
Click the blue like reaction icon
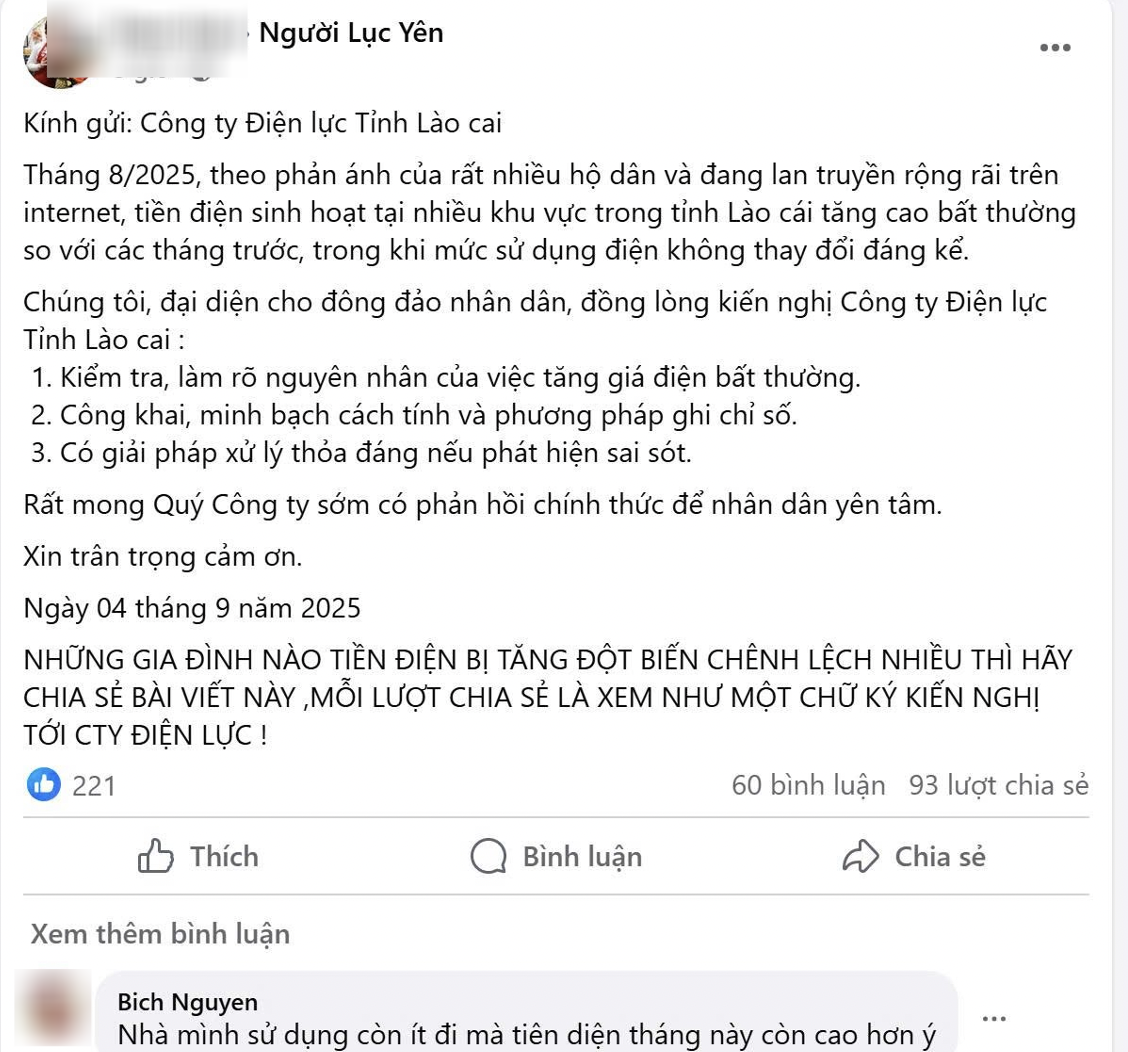(44, 784)
